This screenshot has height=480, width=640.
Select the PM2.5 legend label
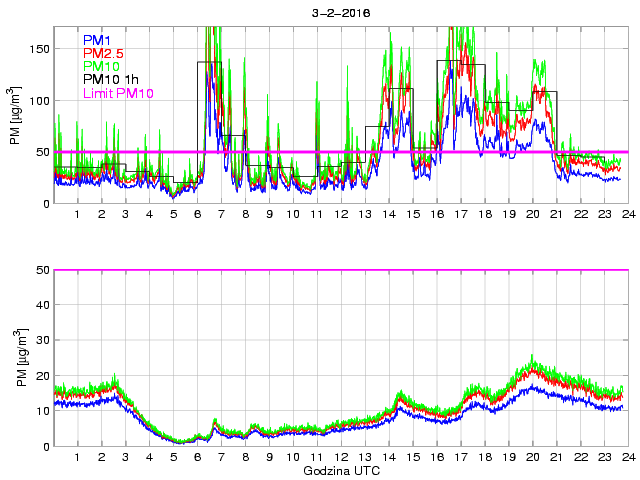[x=103, y=53]
